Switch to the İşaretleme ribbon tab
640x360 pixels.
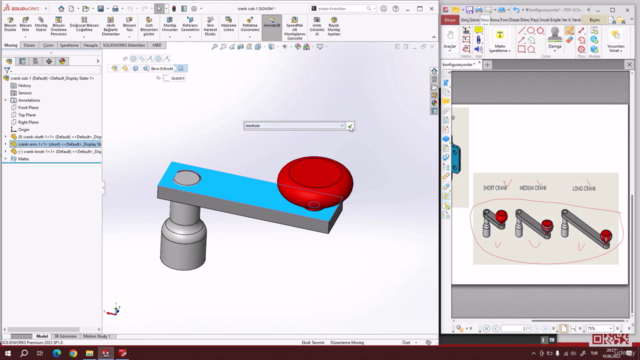click(x=69, y=45)
